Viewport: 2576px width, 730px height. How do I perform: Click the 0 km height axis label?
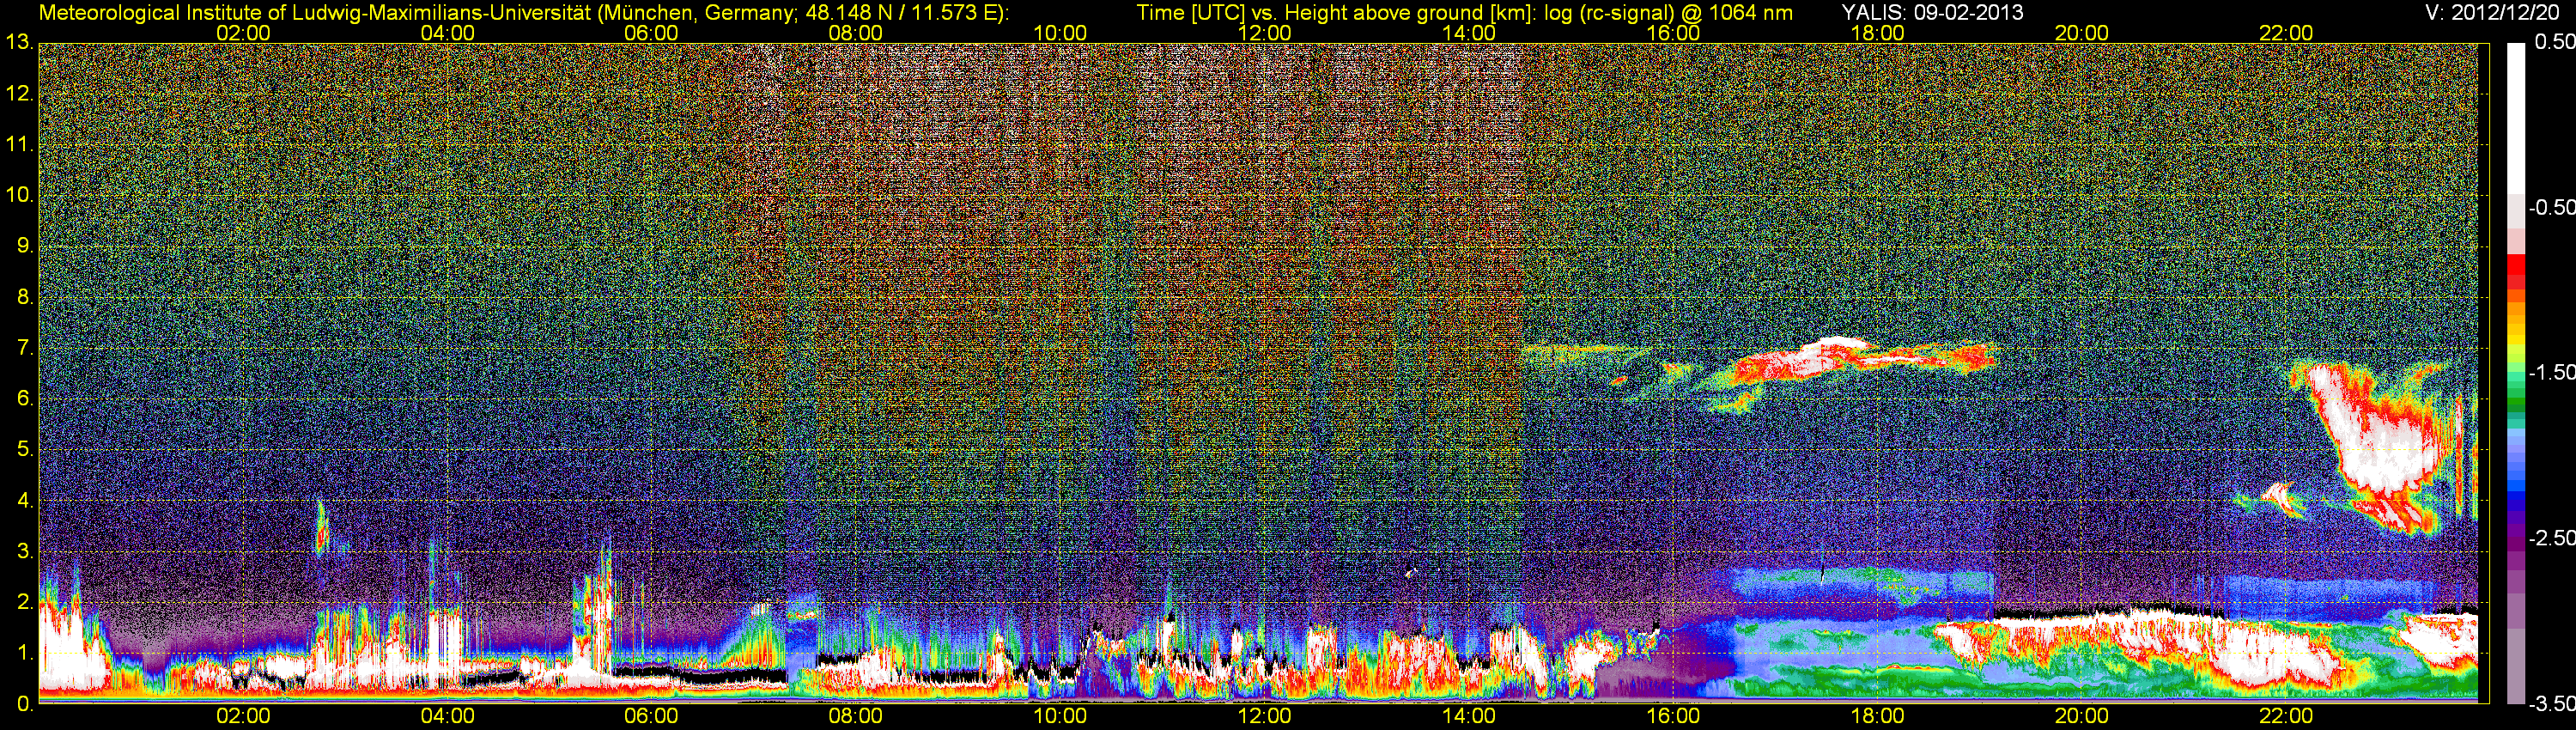25,704
